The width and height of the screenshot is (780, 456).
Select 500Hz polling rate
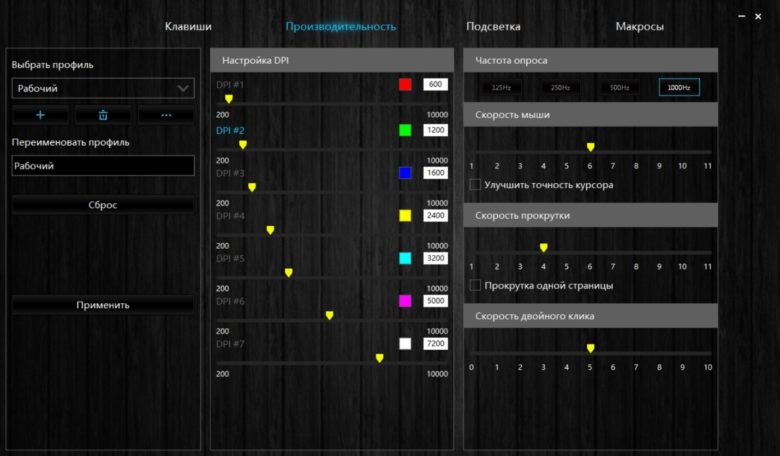[619, 88]
